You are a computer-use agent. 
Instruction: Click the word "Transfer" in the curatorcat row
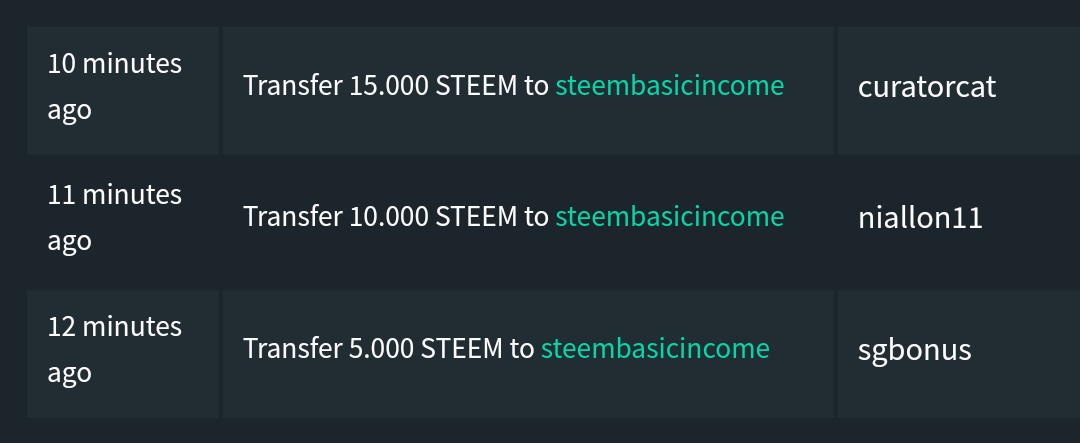[x=292, y=86]
